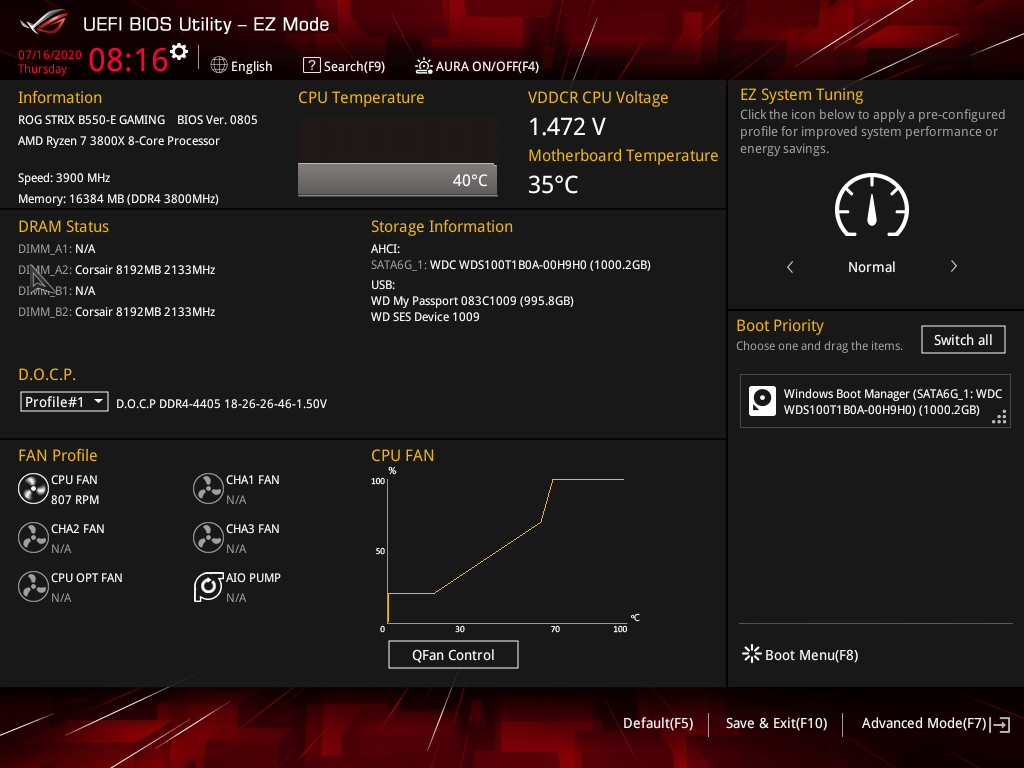The width and height of the screenshot is (1024, 768).
Task: Switch to Advanced Mode(F7)
Action: click(924, 723)
